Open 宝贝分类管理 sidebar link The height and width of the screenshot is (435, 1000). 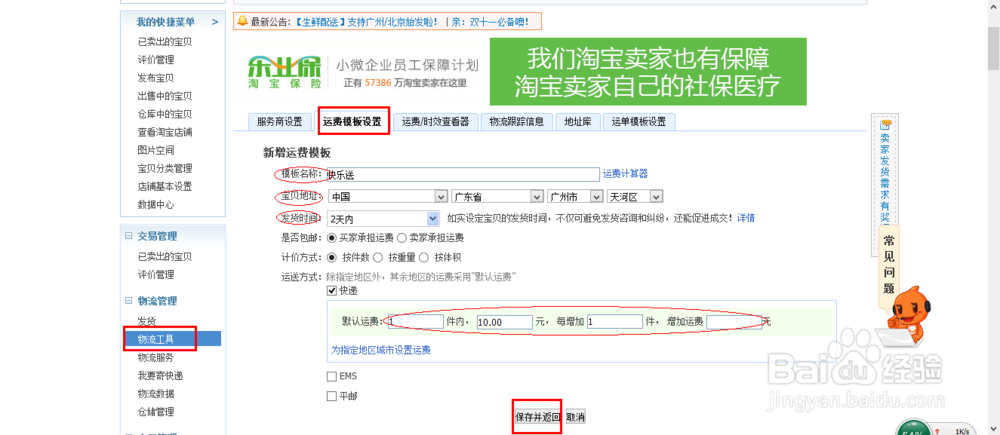(165, 168)
